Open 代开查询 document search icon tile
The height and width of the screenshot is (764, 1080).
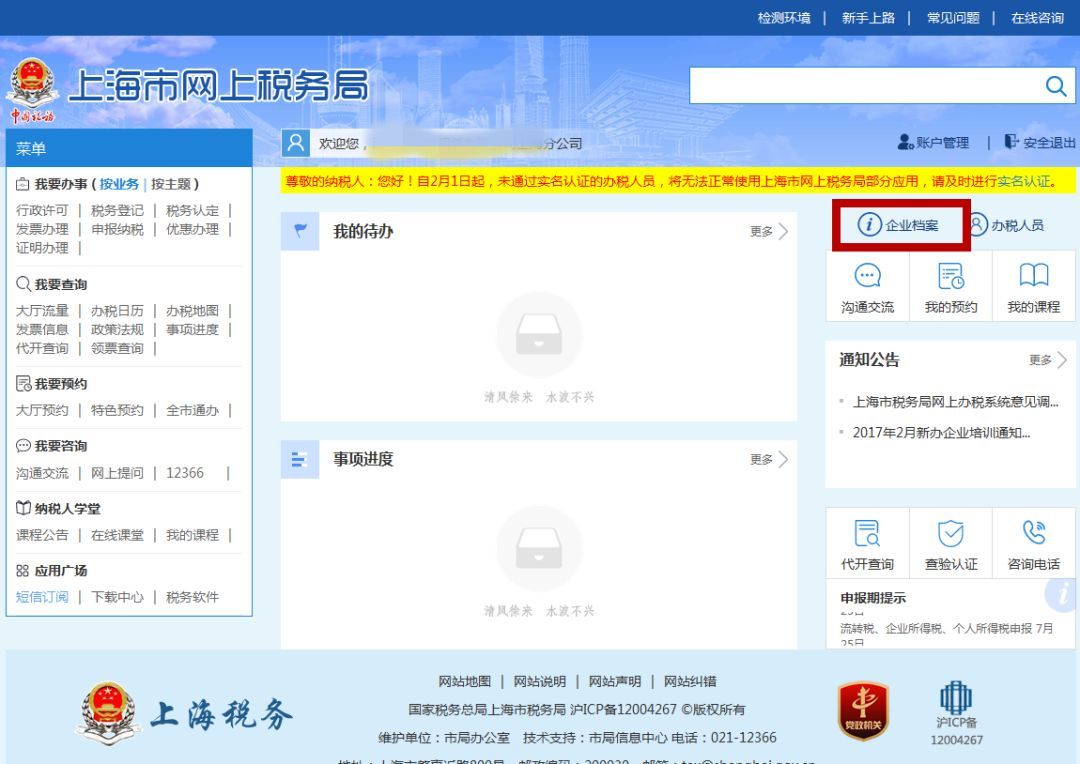[867, 544]
